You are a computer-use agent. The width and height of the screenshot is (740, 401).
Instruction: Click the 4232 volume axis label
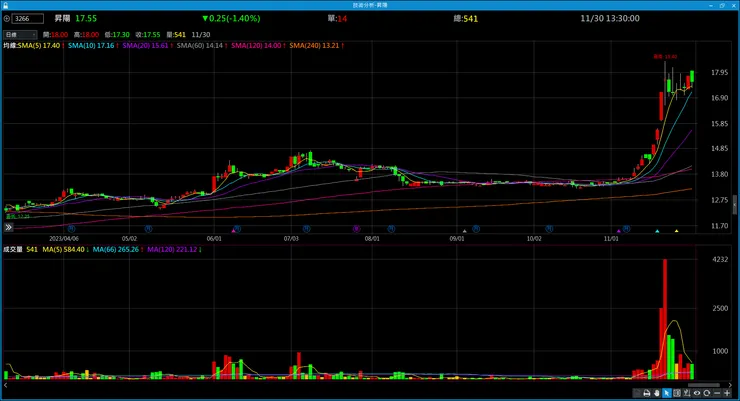tap(720, 259)
